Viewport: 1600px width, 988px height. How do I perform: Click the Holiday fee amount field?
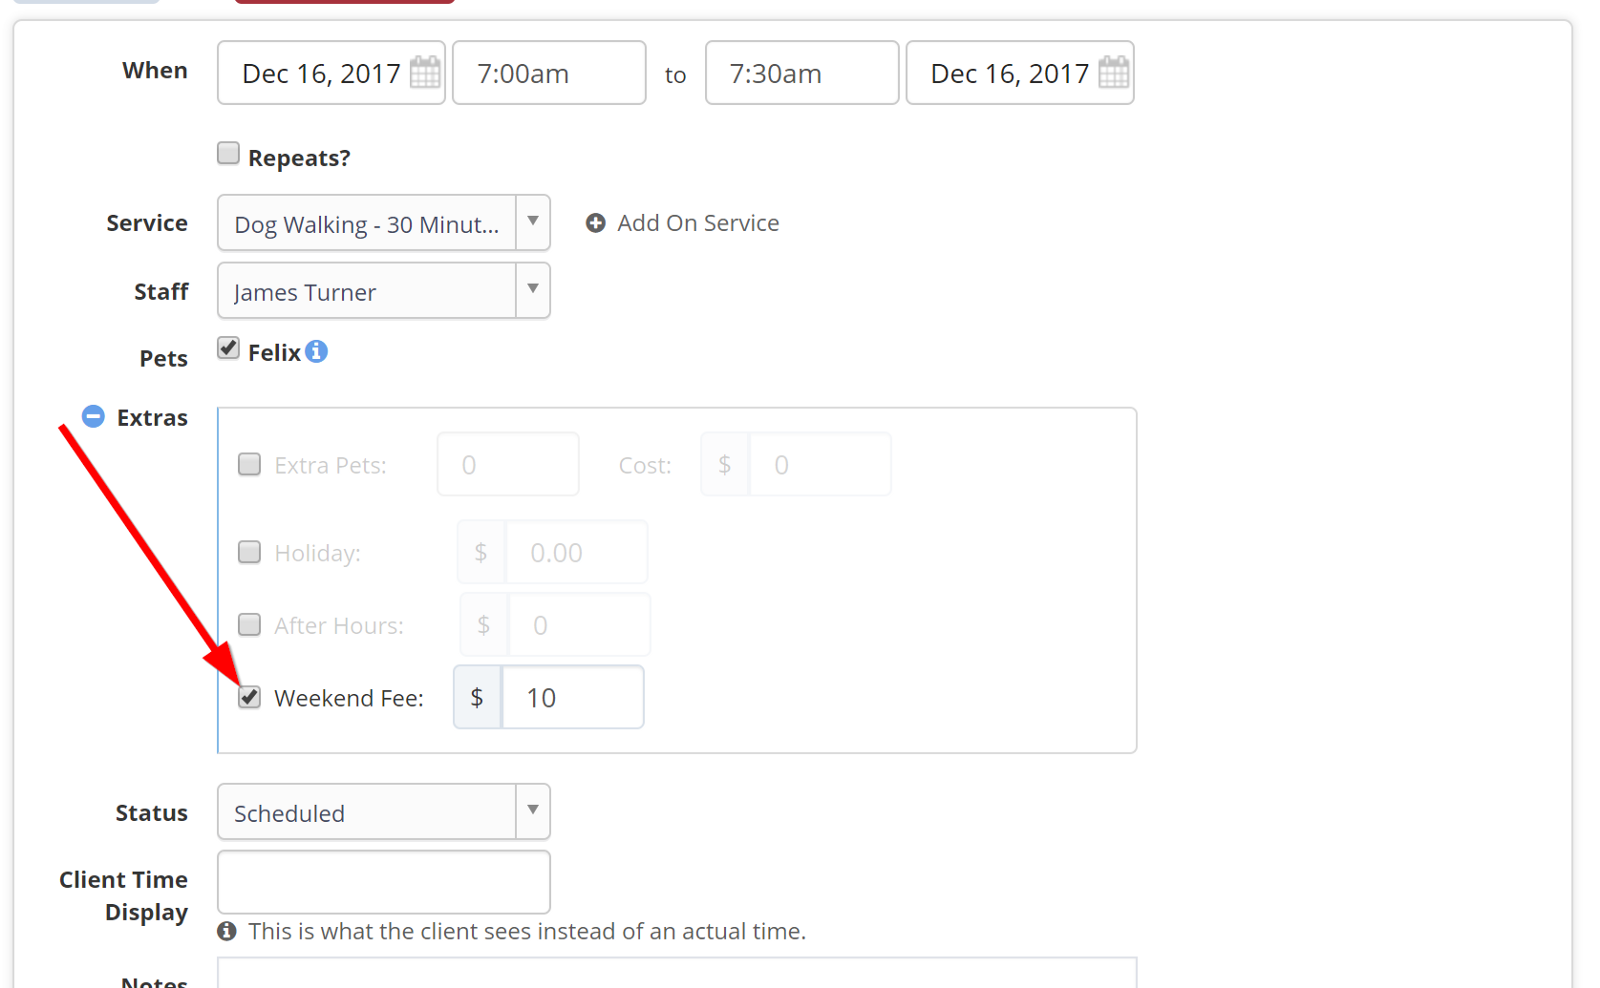(576, 552)
